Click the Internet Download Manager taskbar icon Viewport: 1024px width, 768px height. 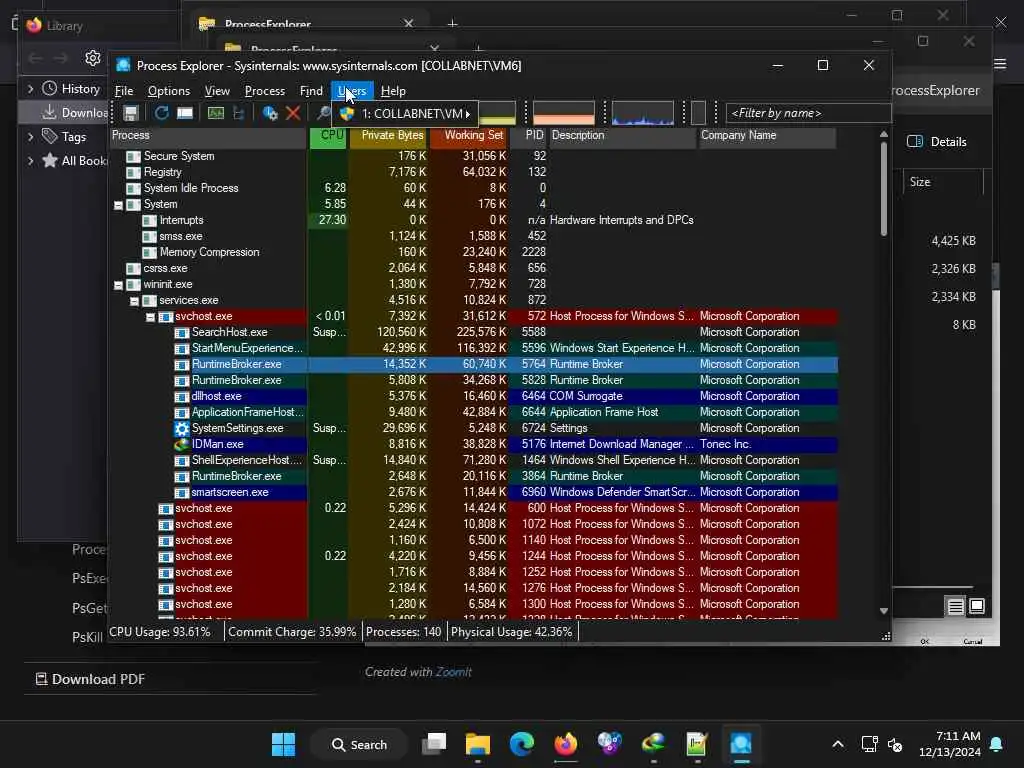point(653,744)
